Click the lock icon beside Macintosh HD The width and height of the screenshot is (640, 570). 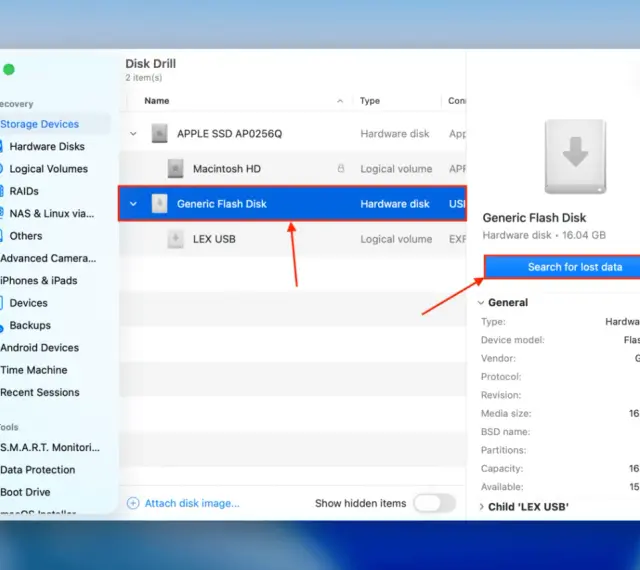point(341,168)
